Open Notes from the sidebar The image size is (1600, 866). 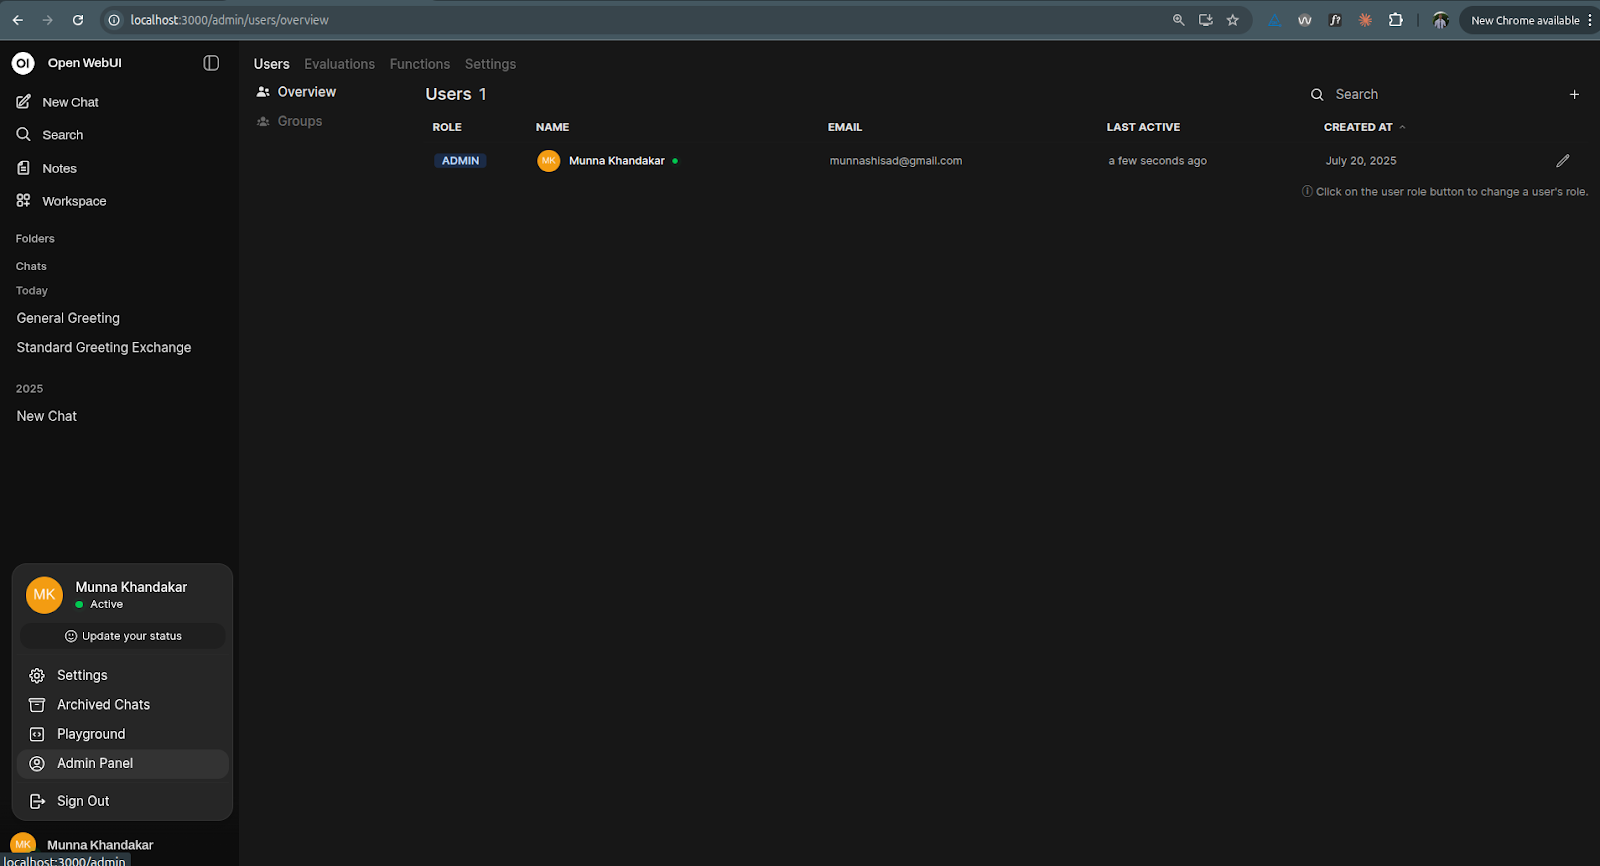click(x=59, y=168)
